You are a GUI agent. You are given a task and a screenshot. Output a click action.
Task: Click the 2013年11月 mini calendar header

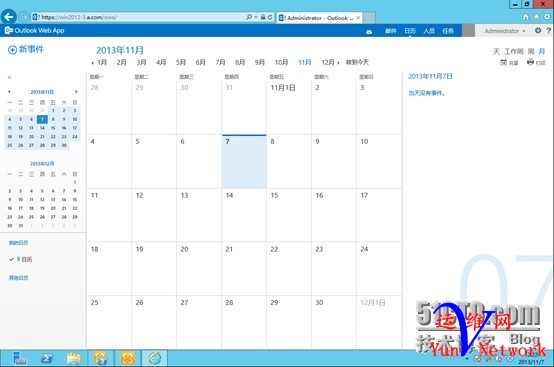click(42, 92)
